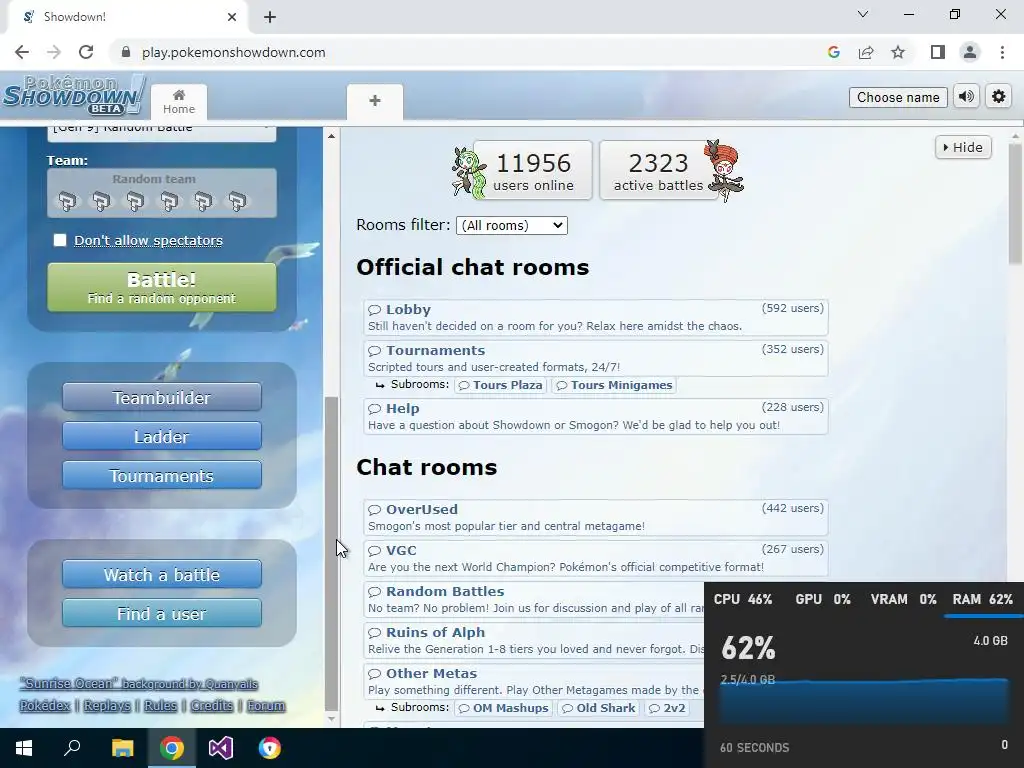Image resolution: width=1024 pixels, height=768 pixels.
Task: Open the Tours Plaza subroom
Action: pyautogui.click(x=501, y=385)
